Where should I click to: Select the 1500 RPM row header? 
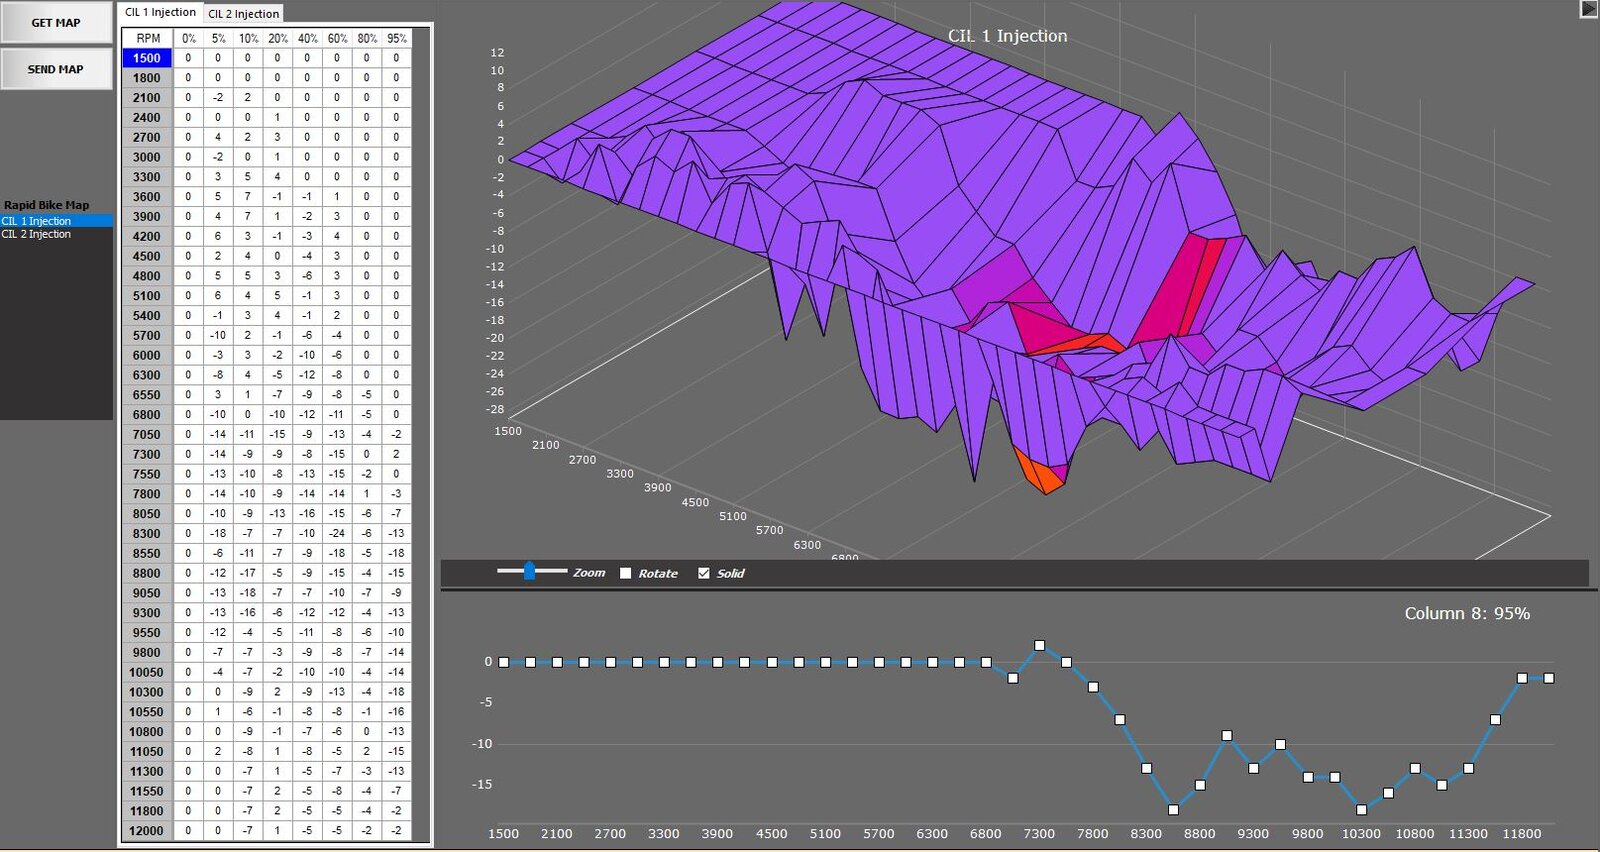pos(147,58)
